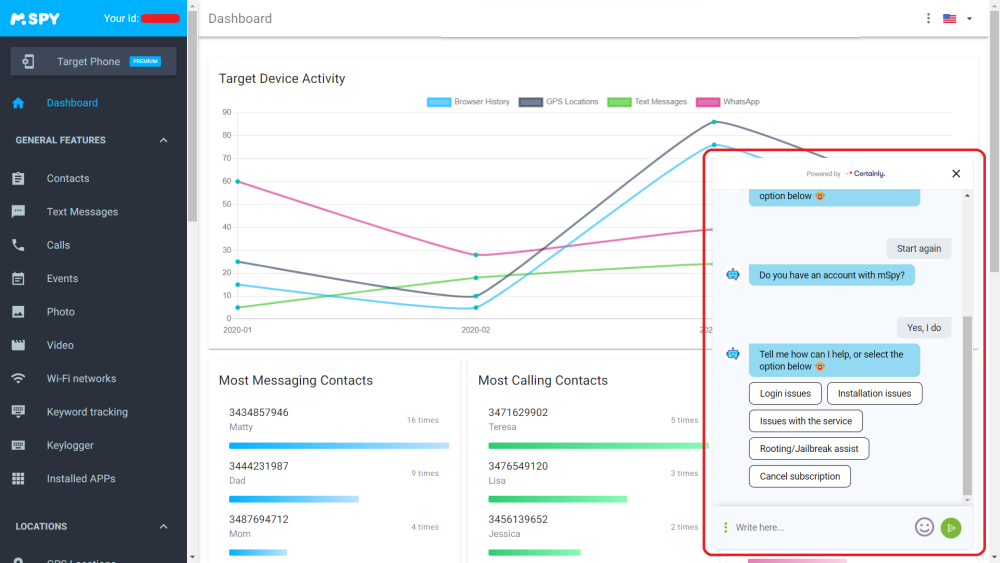Click the Start again chat message
This screenshot has width=1000, height=563.
pyautogui.click(x=919, y=249)
